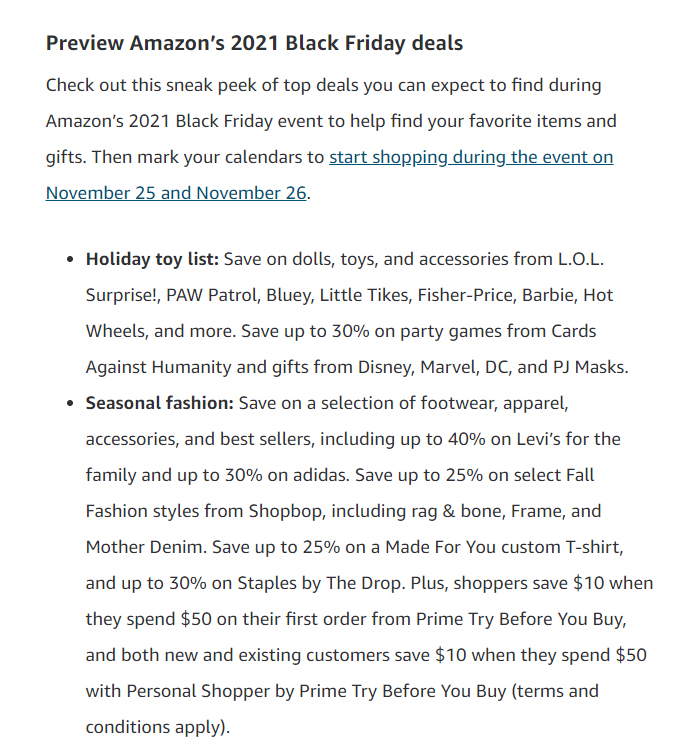Click "PJ Masks" at toy paragraph end

[x=588, y=367]
